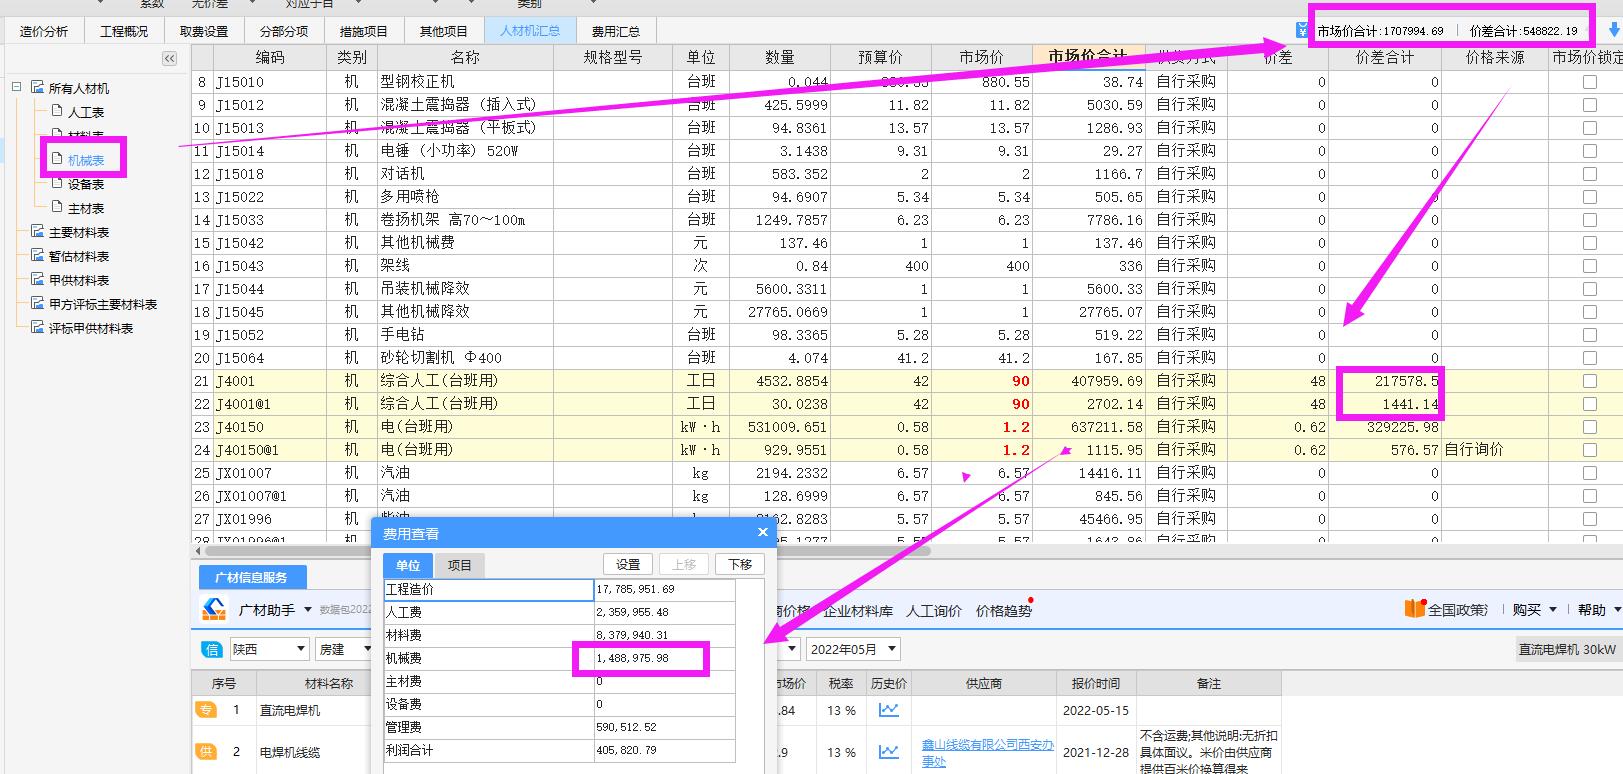1623x774 pixels.
Task: Toggle 市场价锁定 checkbox for J40150 row
Action: [1590, 427]
